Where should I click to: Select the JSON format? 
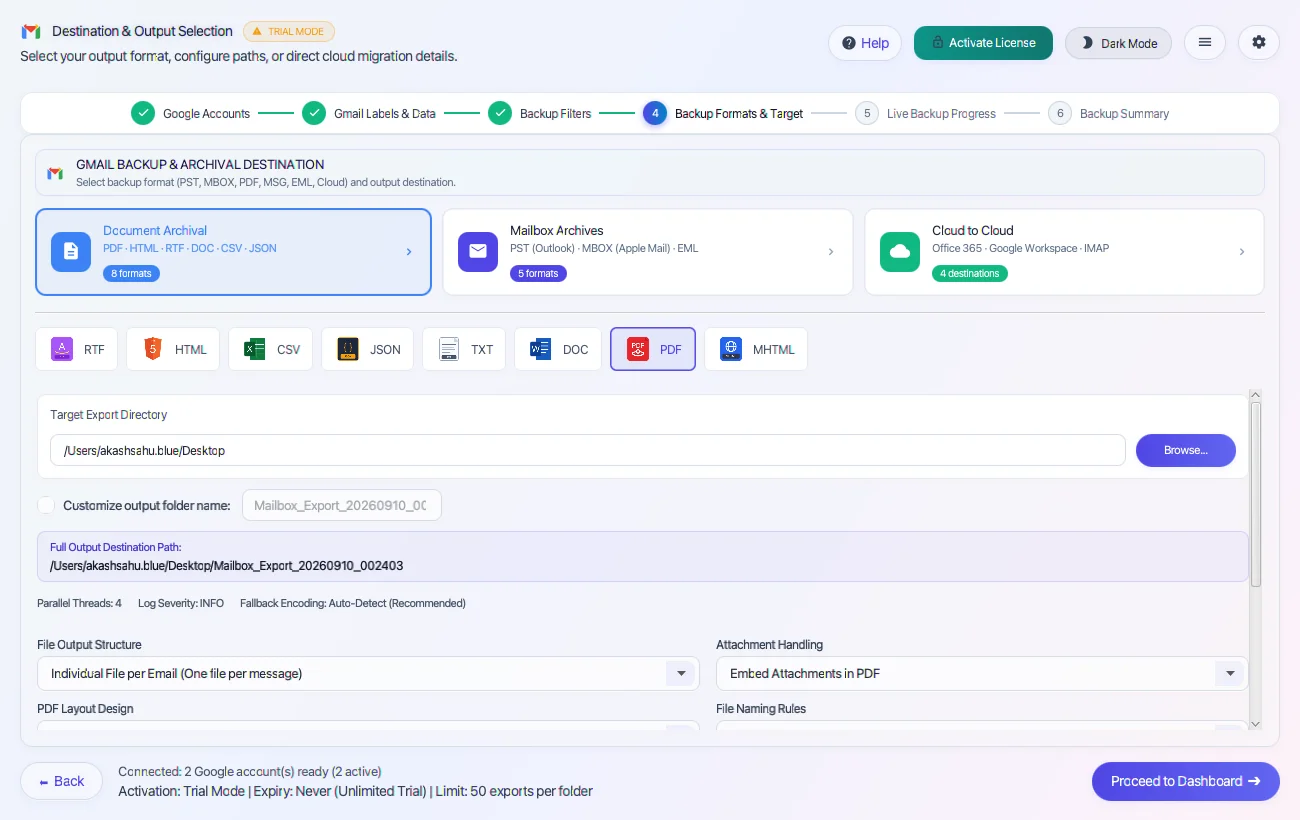(x=367, y=349)
